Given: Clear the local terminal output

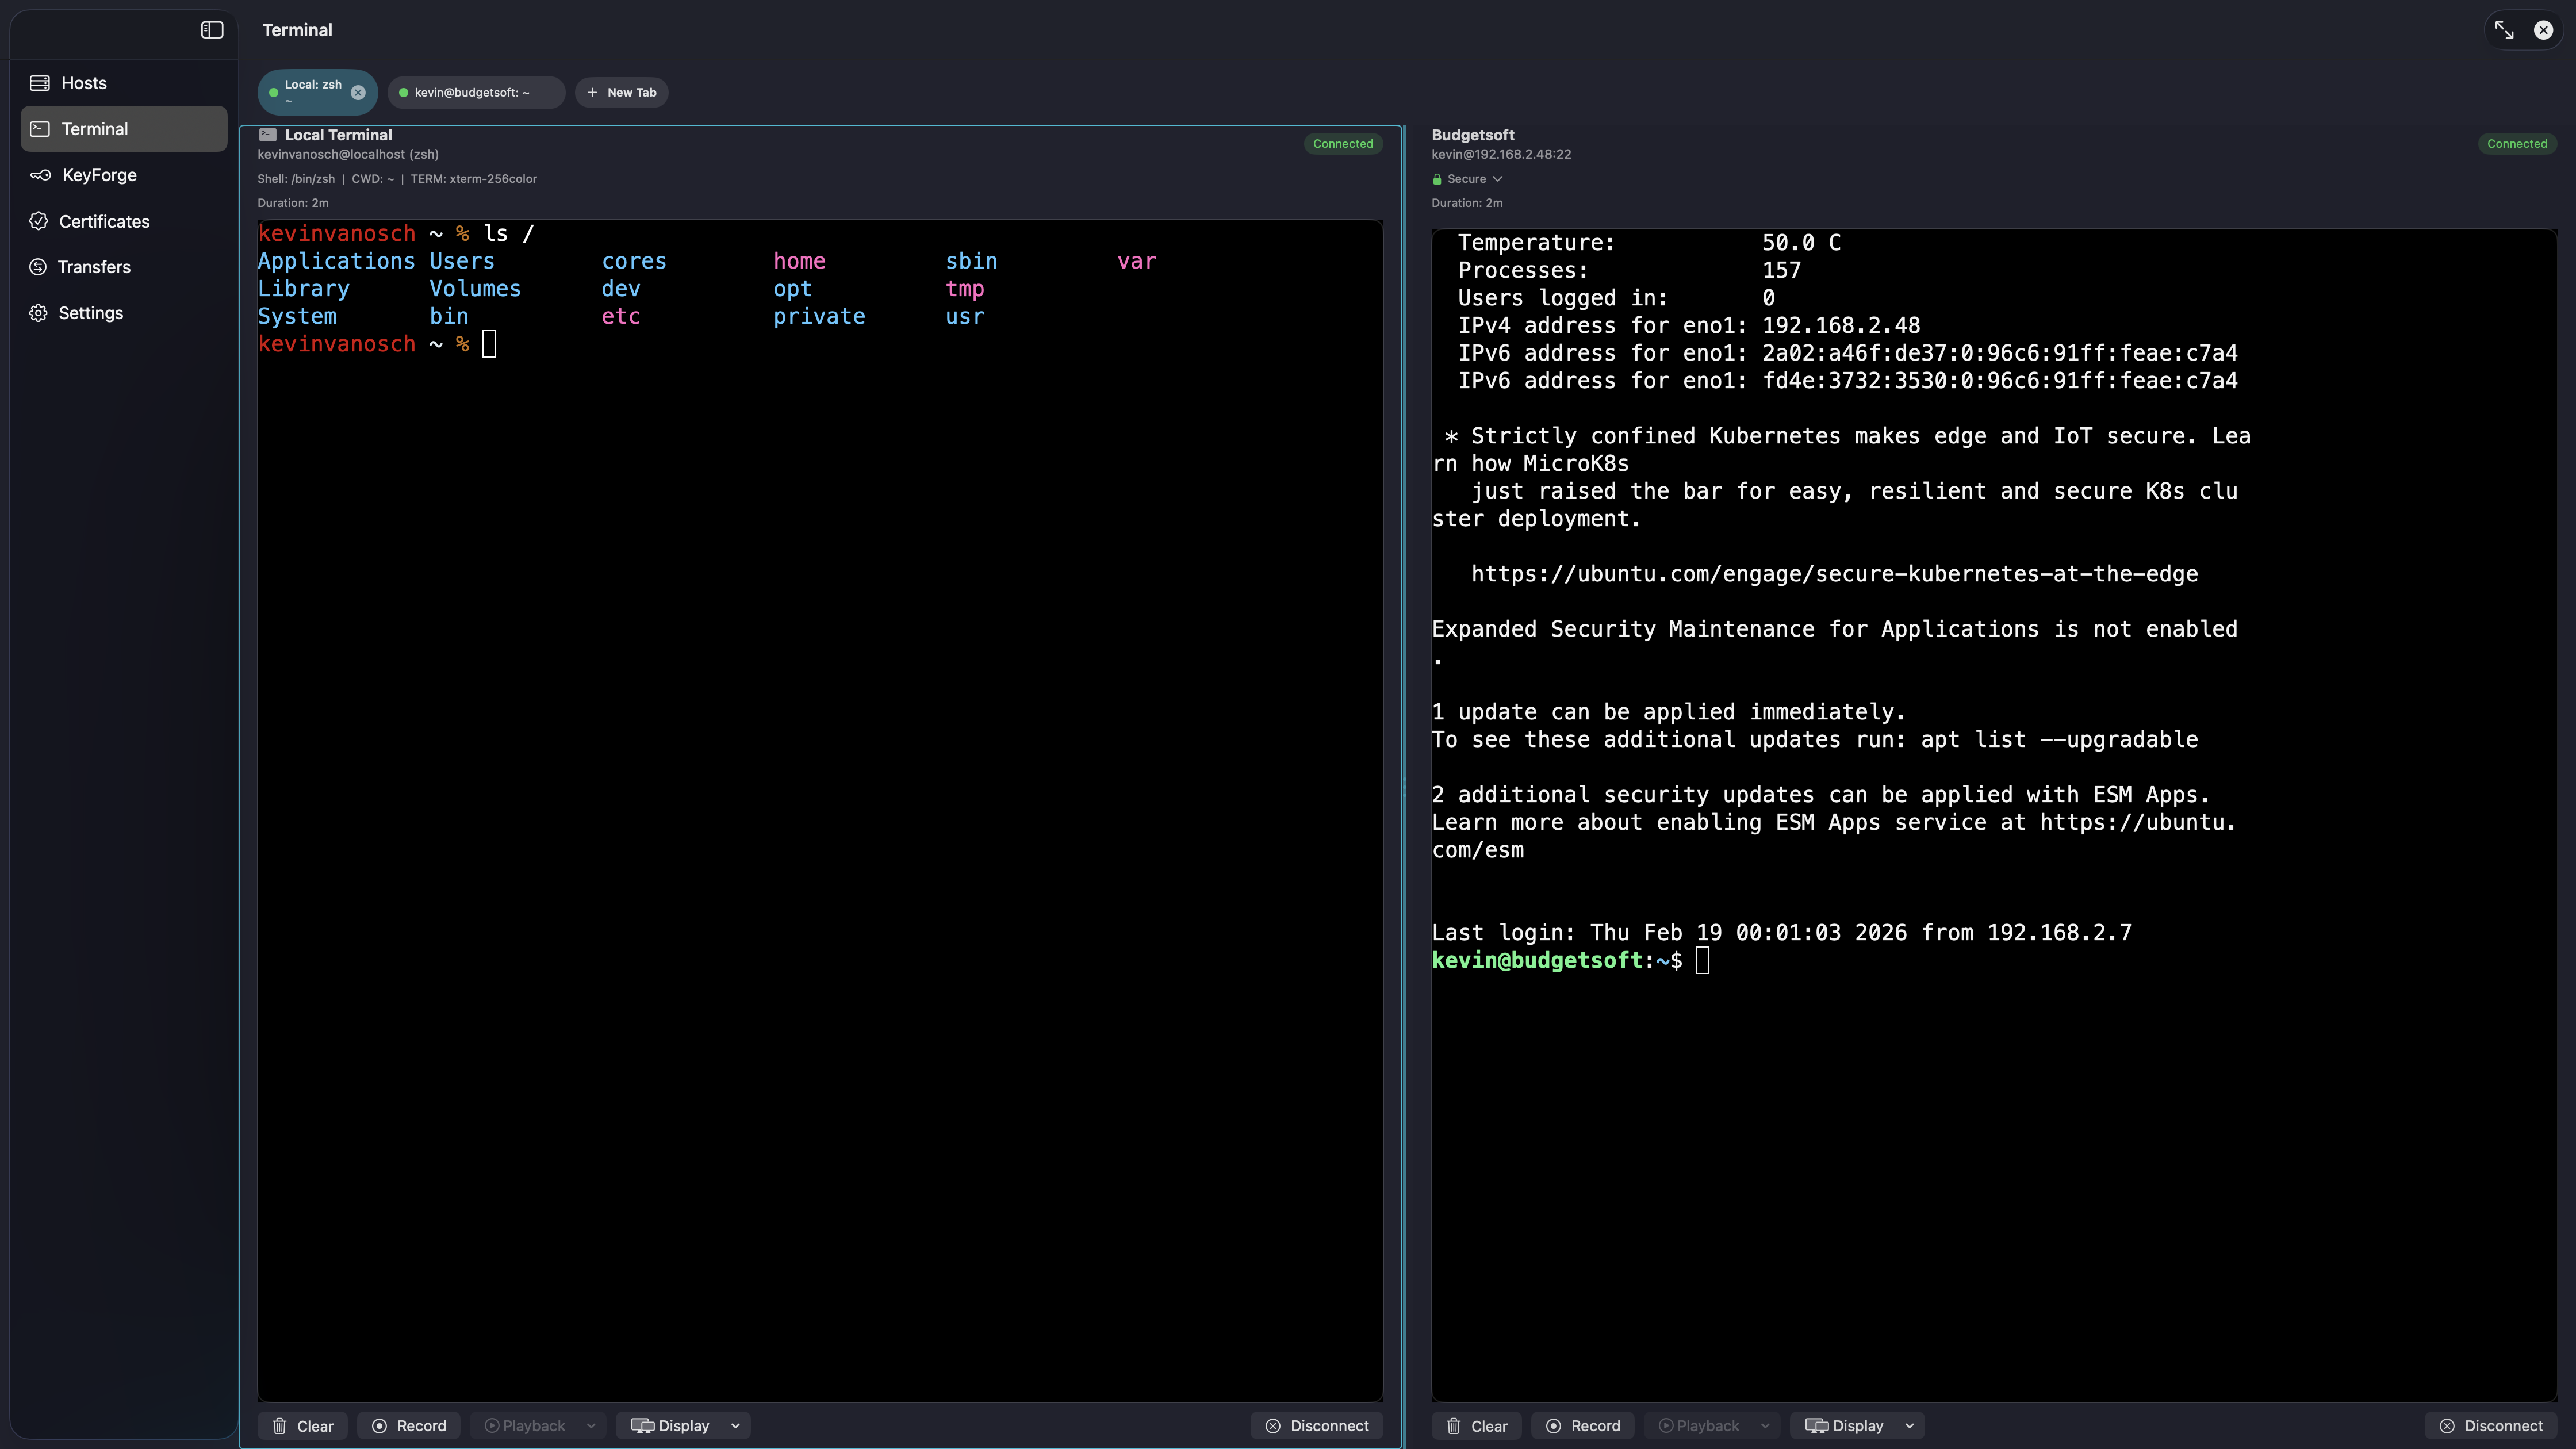Looking at the screenshot, I should (x=302, y=1425).
